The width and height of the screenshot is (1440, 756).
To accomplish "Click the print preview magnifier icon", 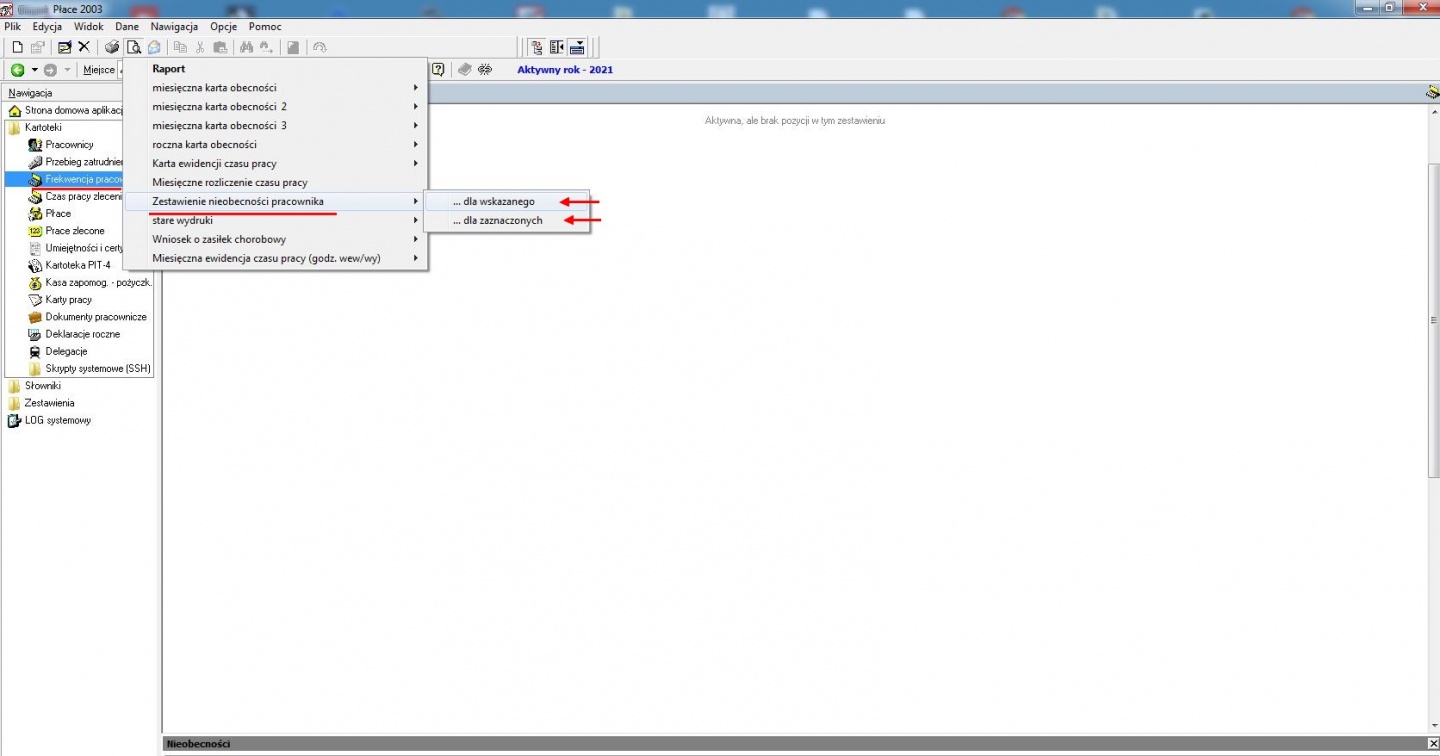I will (133, 47).
